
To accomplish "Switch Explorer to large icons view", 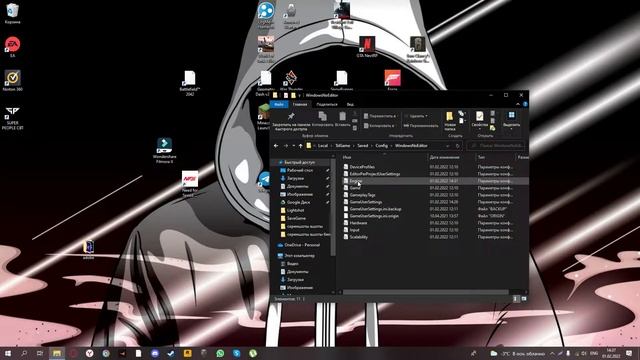I will pyautogui.click(x=524, y=299).
